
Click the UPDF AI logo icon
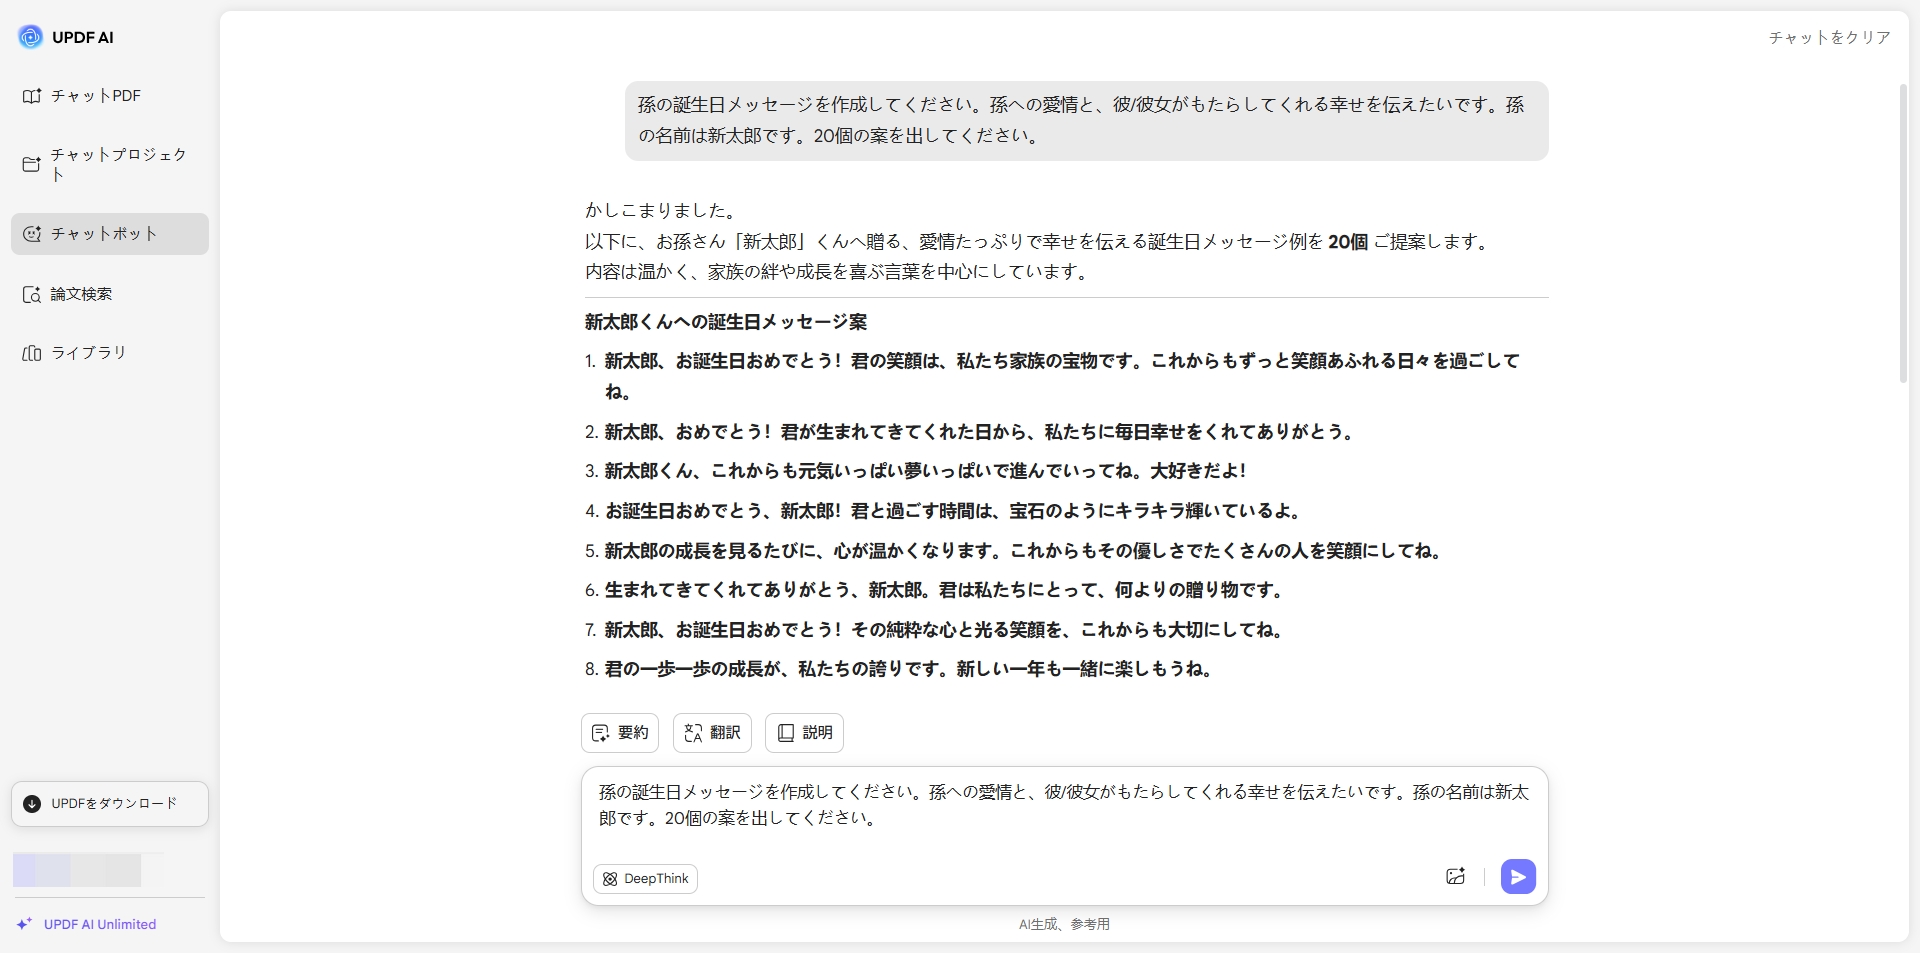(x=31, y=37)
